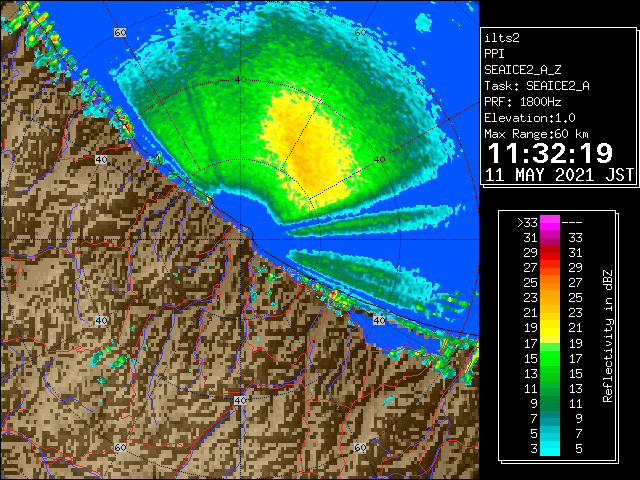Click the 'Reflectivity in dBZ' legend title
The image size is (640, 480).
(x=608, y=336)
